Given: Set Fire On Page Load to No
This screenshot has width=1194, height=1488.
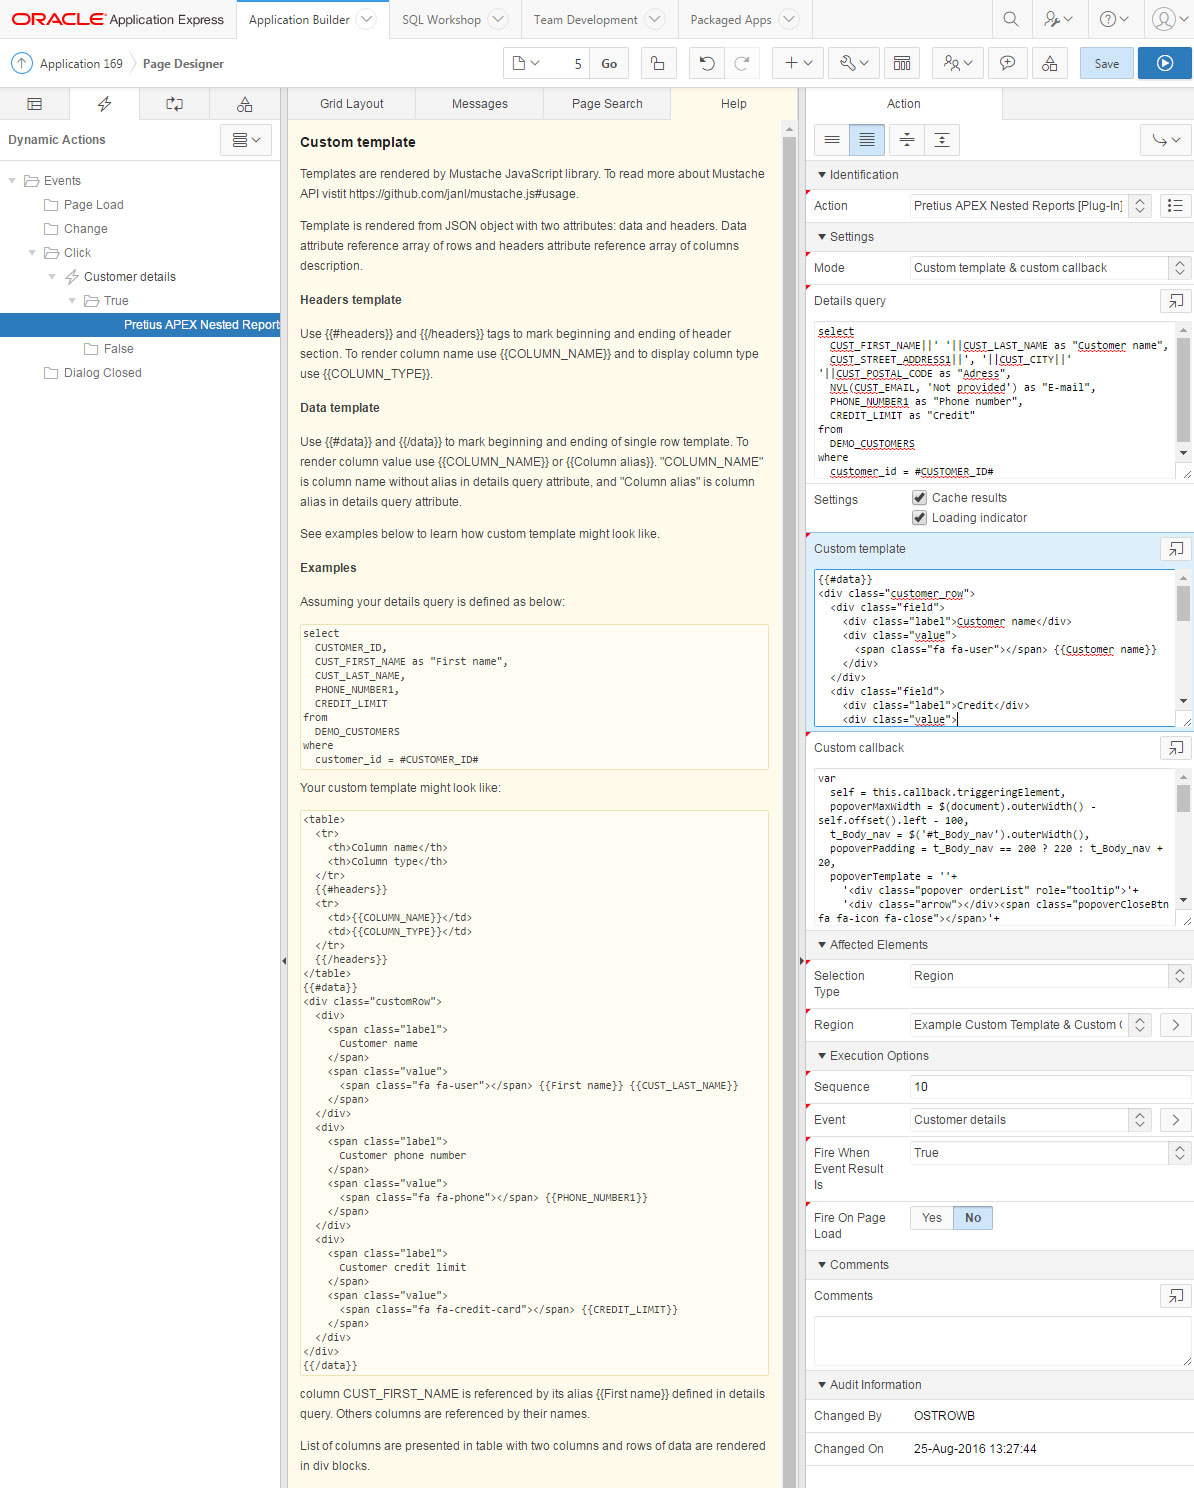Looking at the screenshot, I should [x=973, y=1217].
